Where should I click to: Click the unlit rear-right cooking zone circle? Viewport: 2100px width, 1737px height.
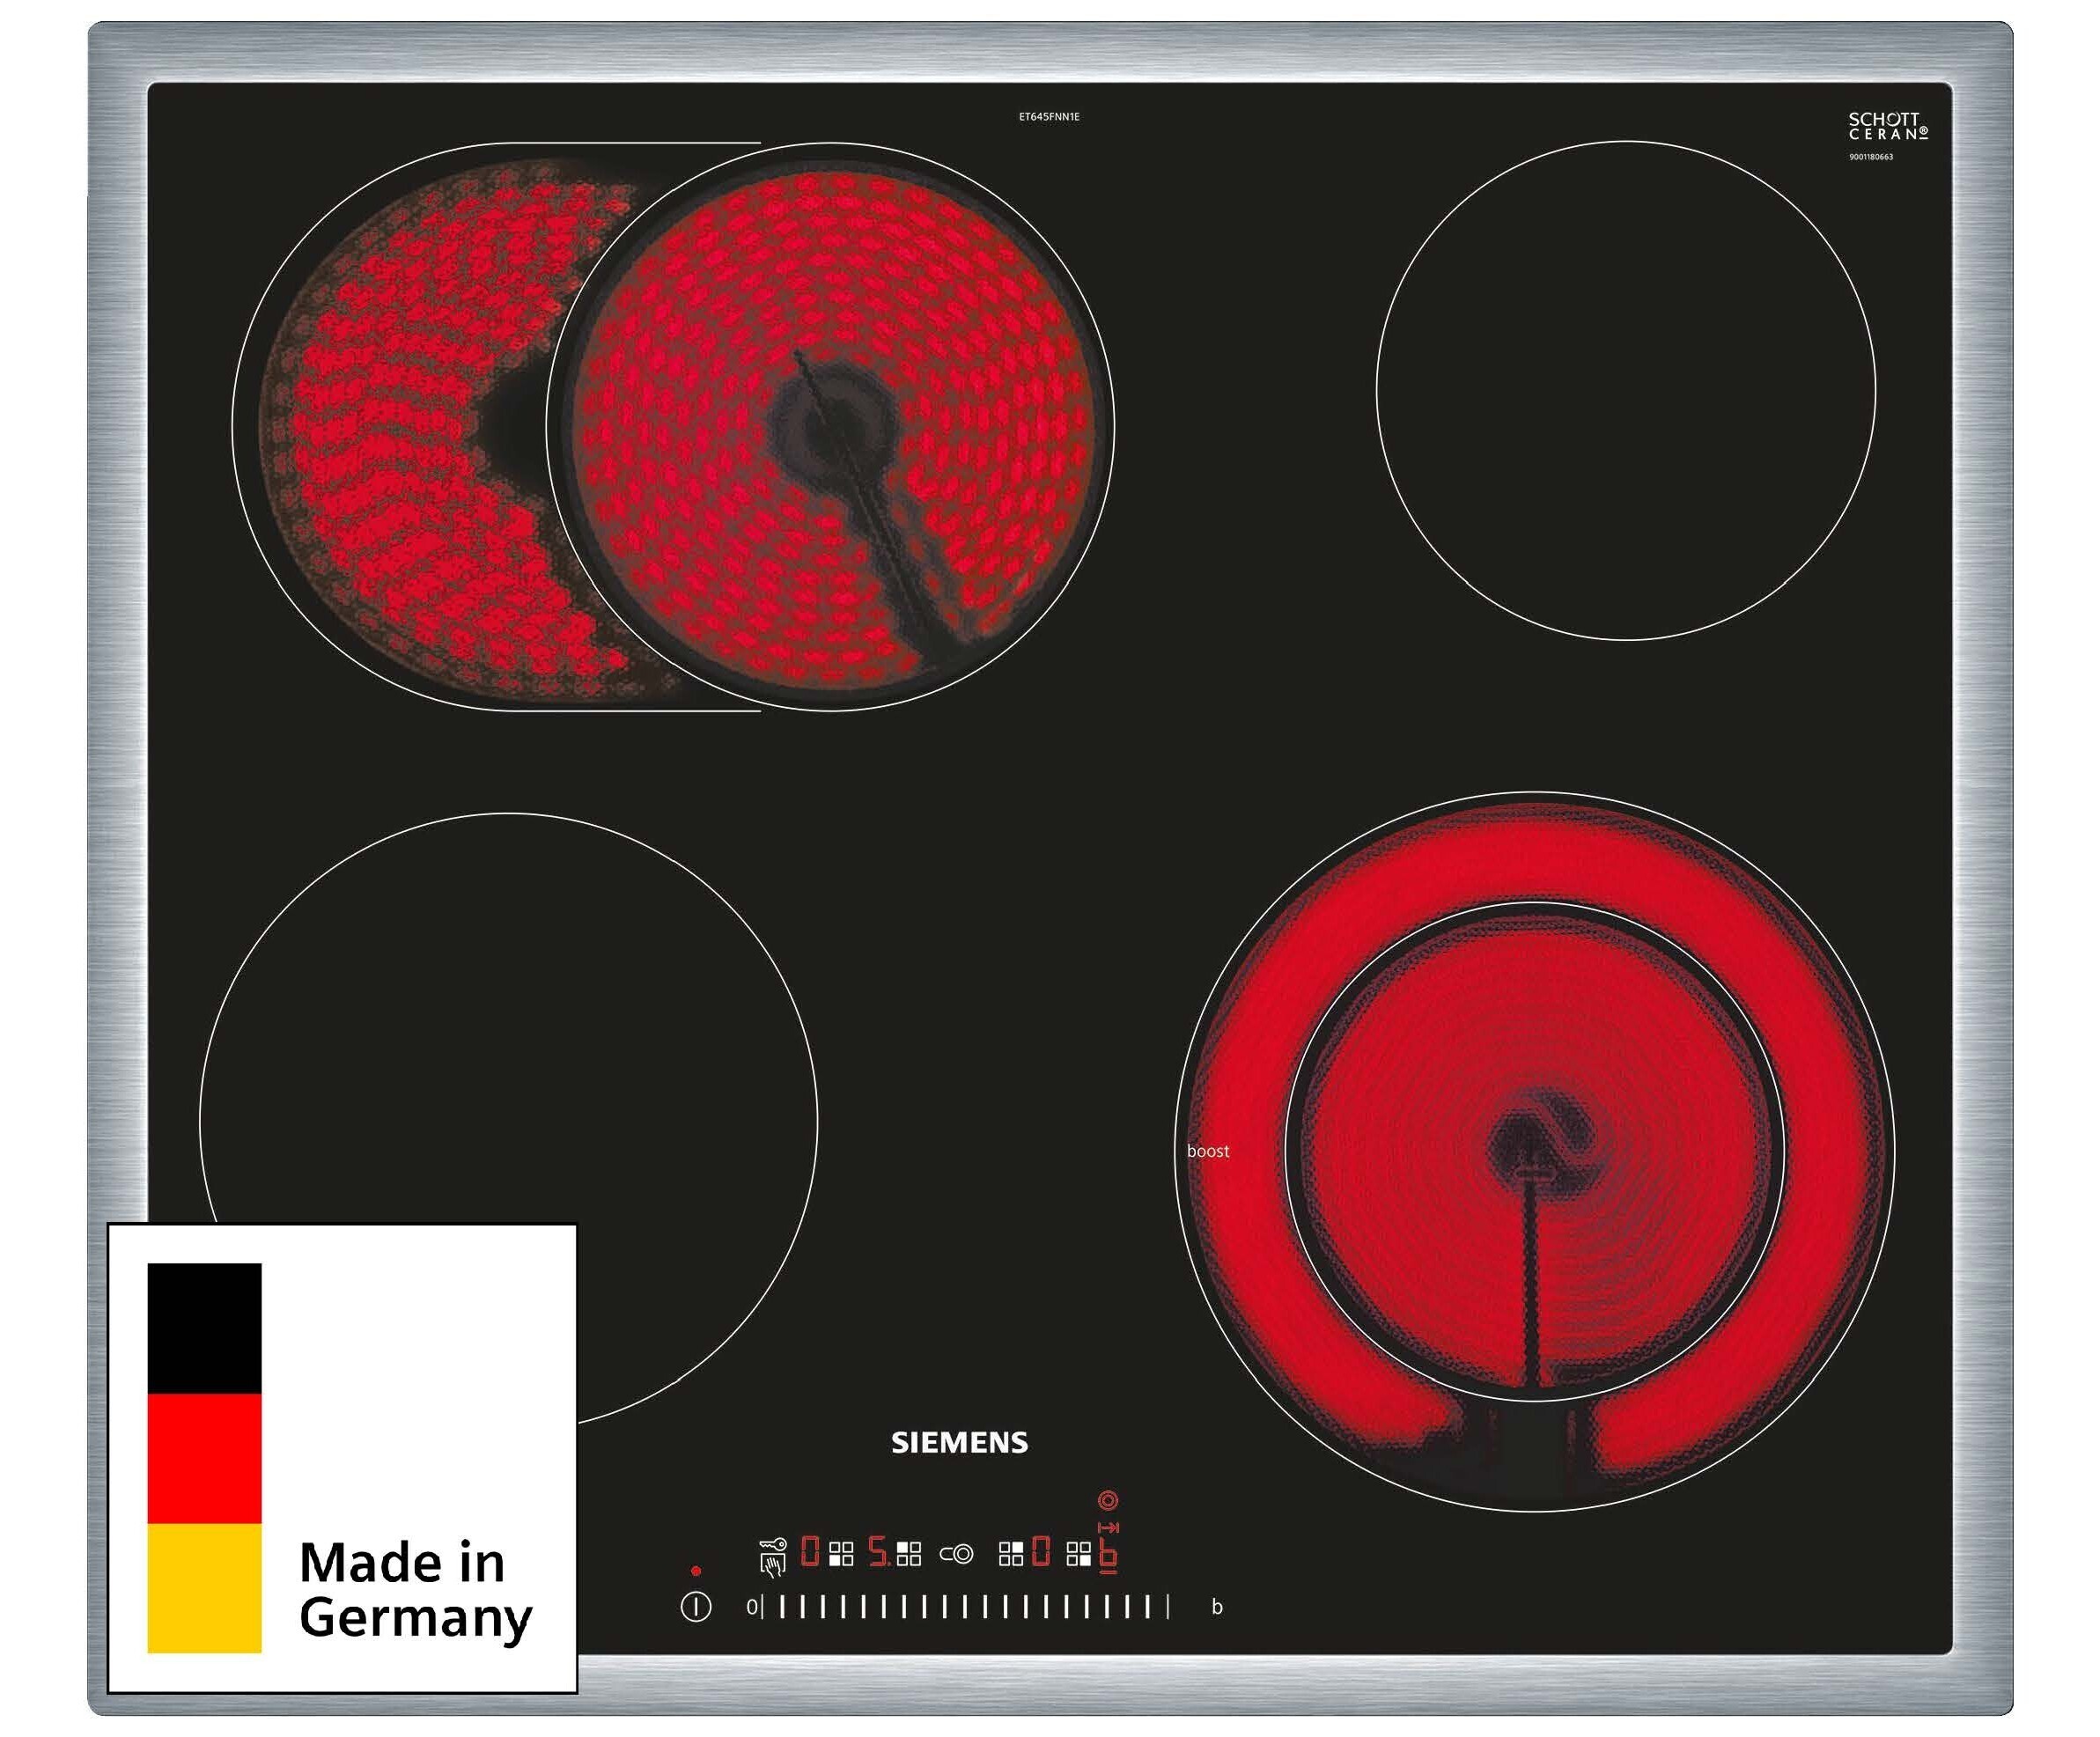[1625, 390]
